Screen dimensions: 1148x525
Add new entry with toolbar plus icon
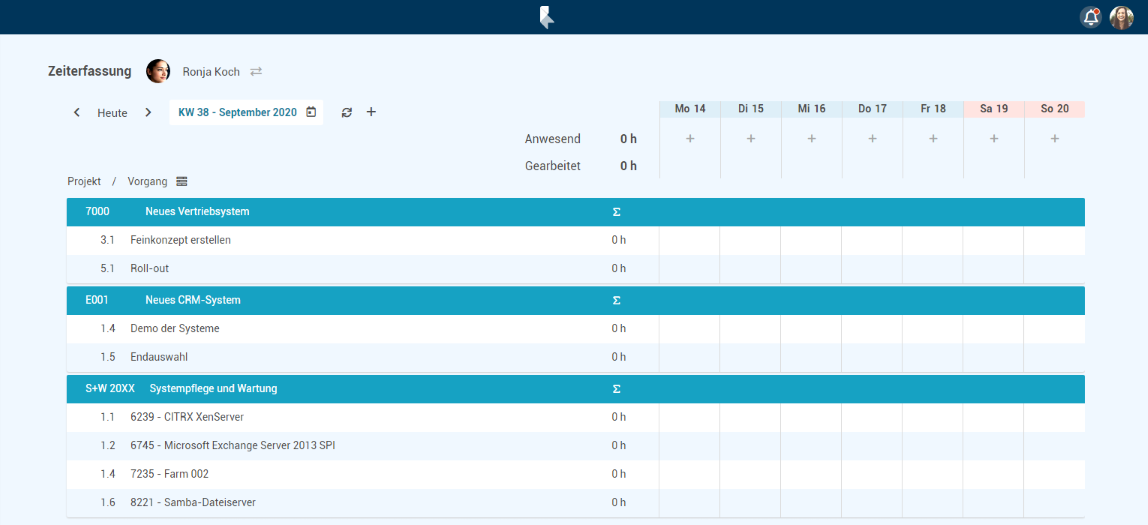tap(371, 112)
